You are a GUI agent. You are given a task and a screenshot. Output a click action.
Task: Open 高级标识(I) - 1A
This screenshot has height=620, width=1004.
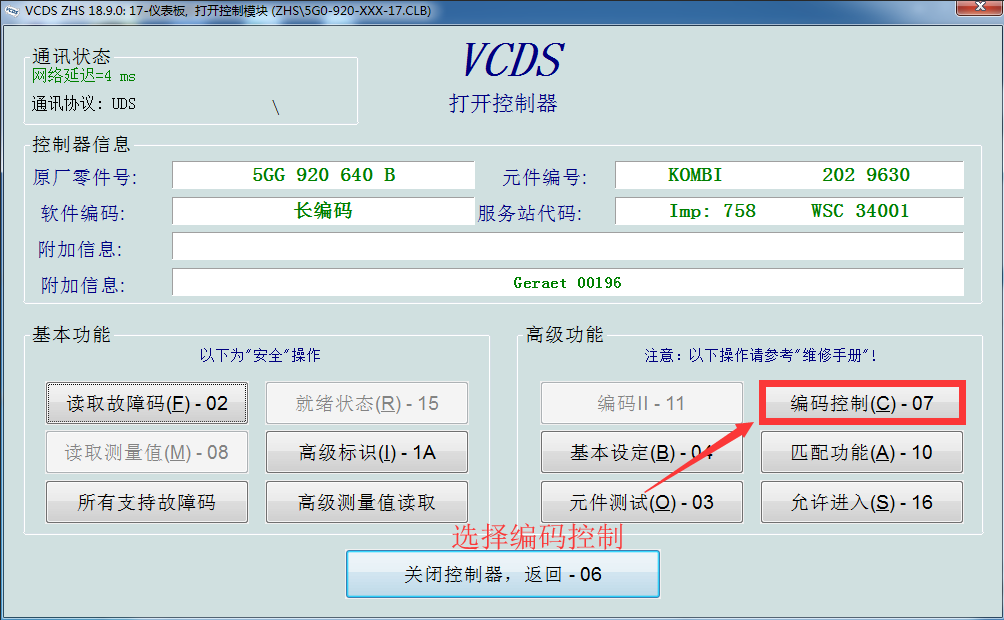pyautogui.click(x=367, y=453)
